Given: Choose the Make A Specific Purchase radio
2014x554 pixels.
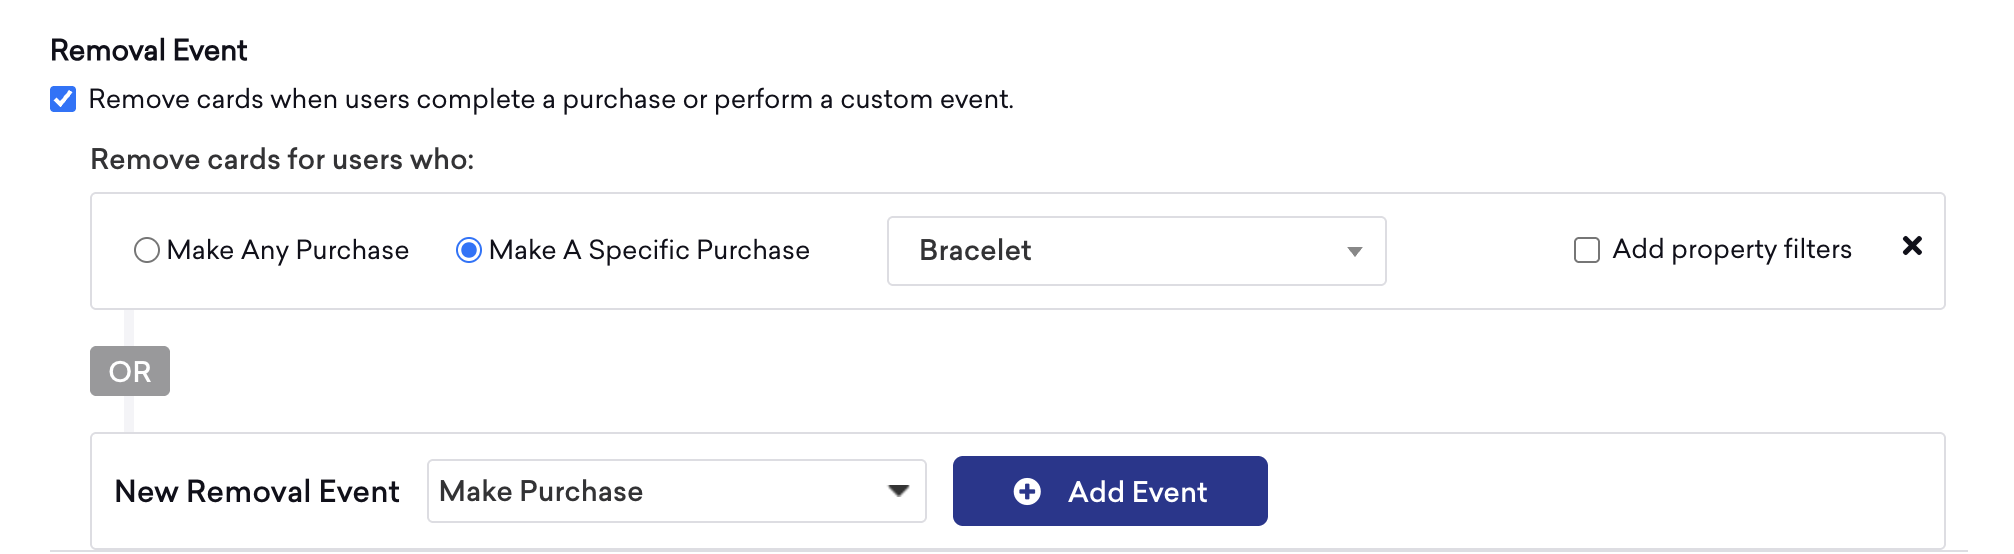Looking at the screenshot, I should [468, 250].
